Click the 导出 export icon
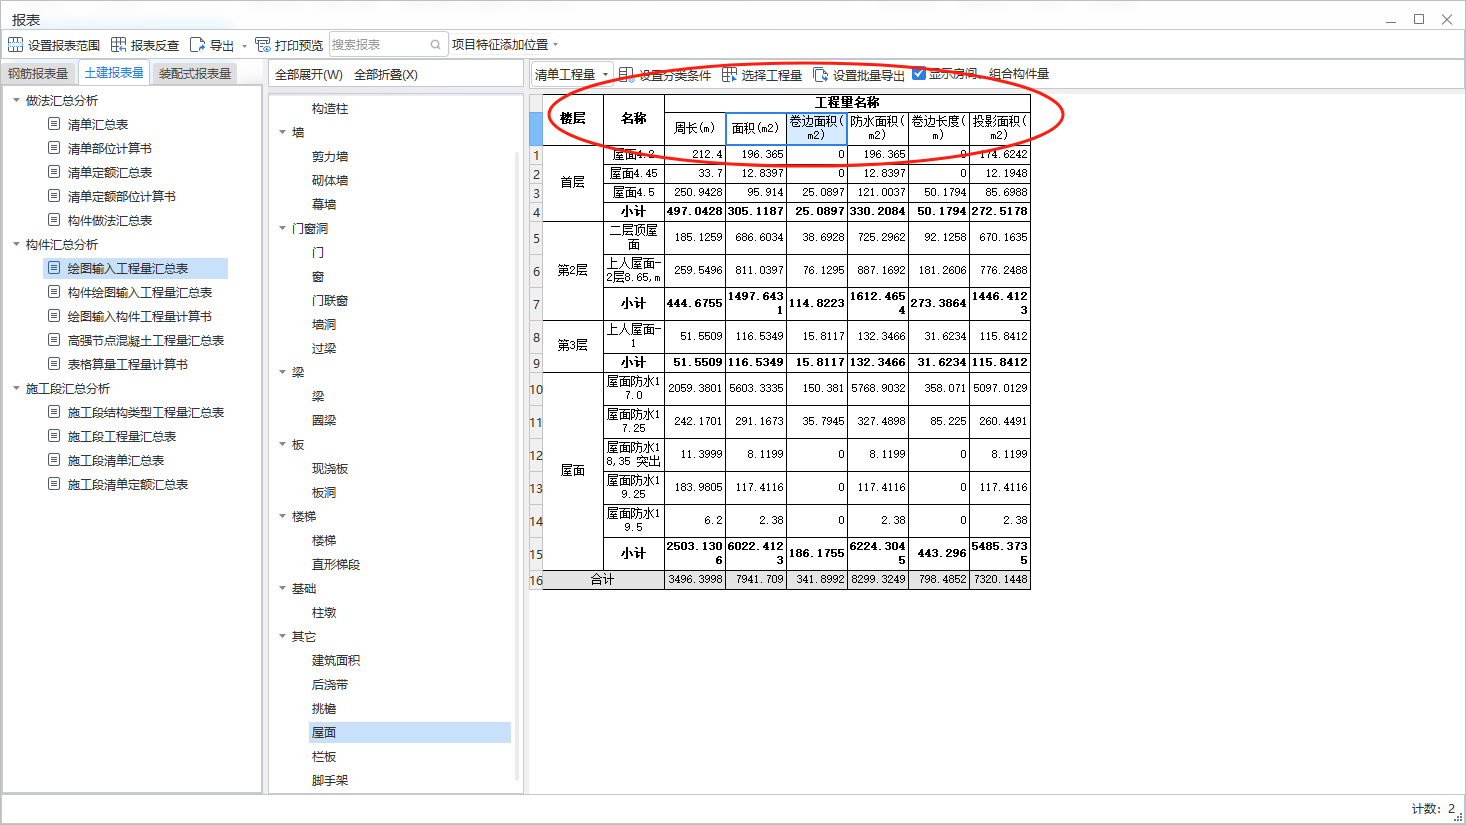 (x=197, y=44)
